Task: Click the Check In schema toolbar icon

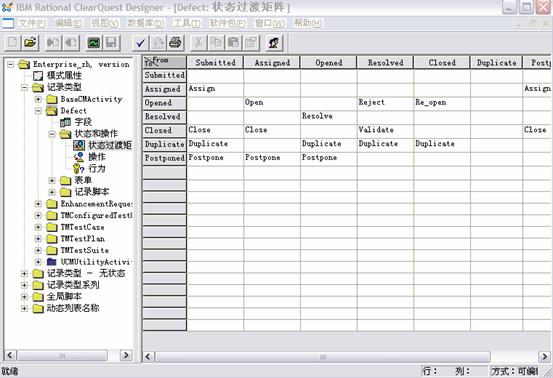Action: point(71,43)
